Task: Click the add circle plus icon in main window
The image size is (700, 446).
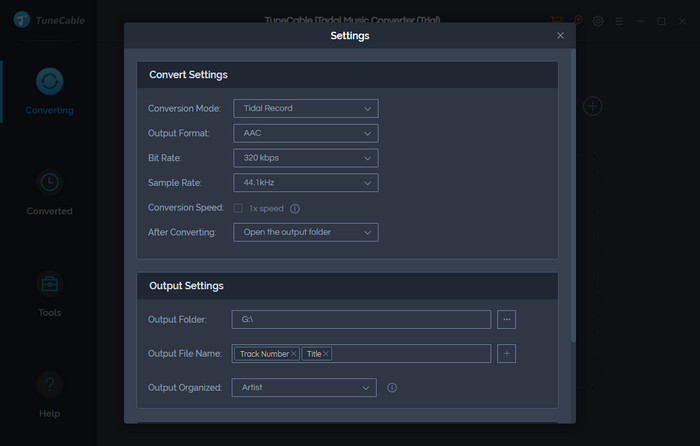Action: pos(593,106)
